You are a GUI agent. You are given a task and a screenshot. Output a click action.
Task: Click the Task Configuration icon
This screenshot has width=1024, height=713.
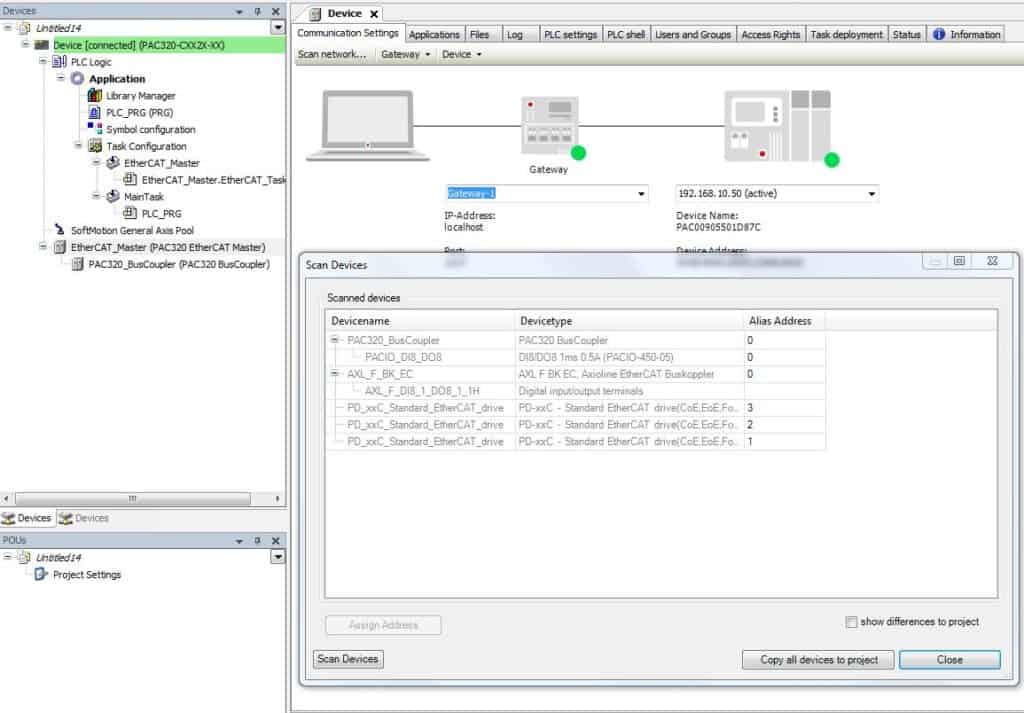pos(95,146)
